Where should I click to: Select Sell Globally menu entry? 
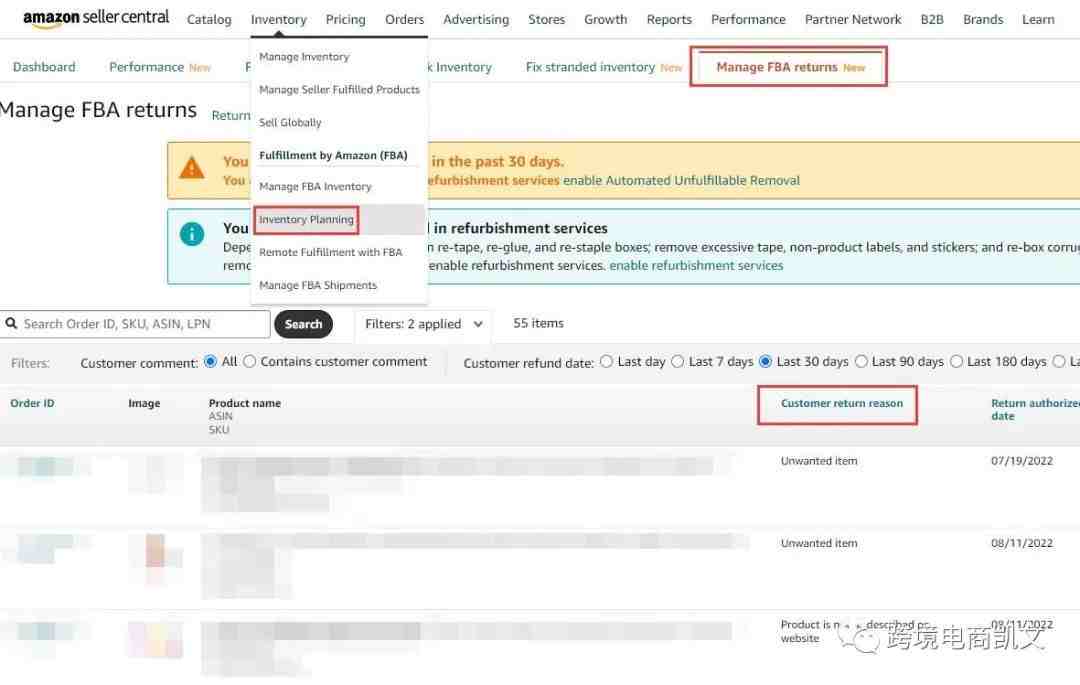click(x=290, y=123)
